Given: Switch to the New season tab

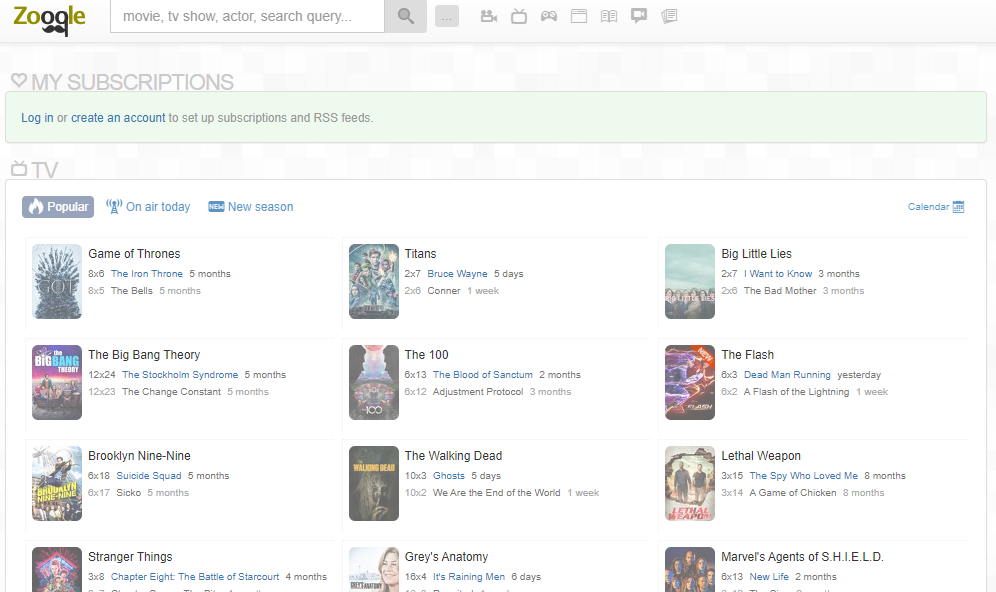Looking at the screenshot, I should (251, 206).
